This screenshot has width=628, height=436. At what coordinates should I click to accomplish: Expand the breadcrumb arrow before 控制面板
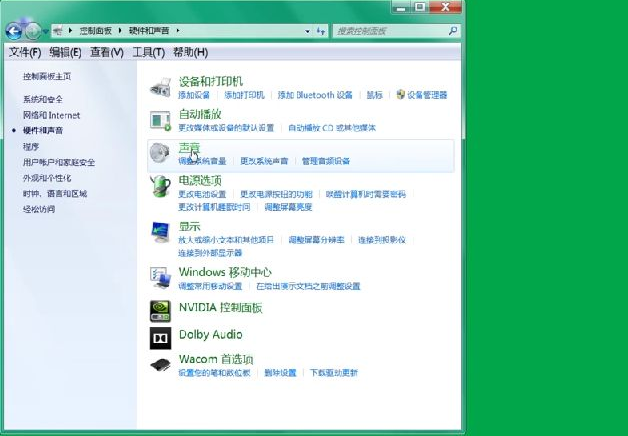70,30
